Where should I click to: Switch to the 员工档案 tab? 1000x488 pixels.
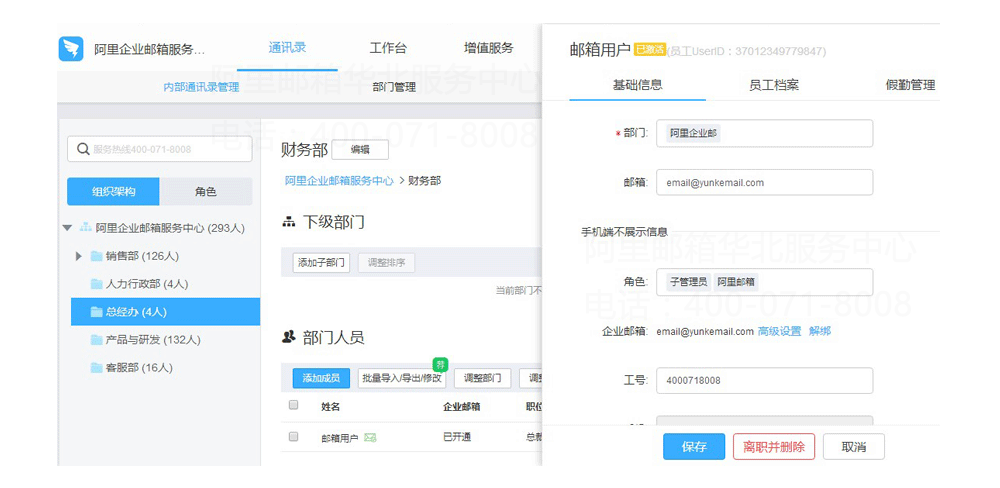click(x=773, y=85)
